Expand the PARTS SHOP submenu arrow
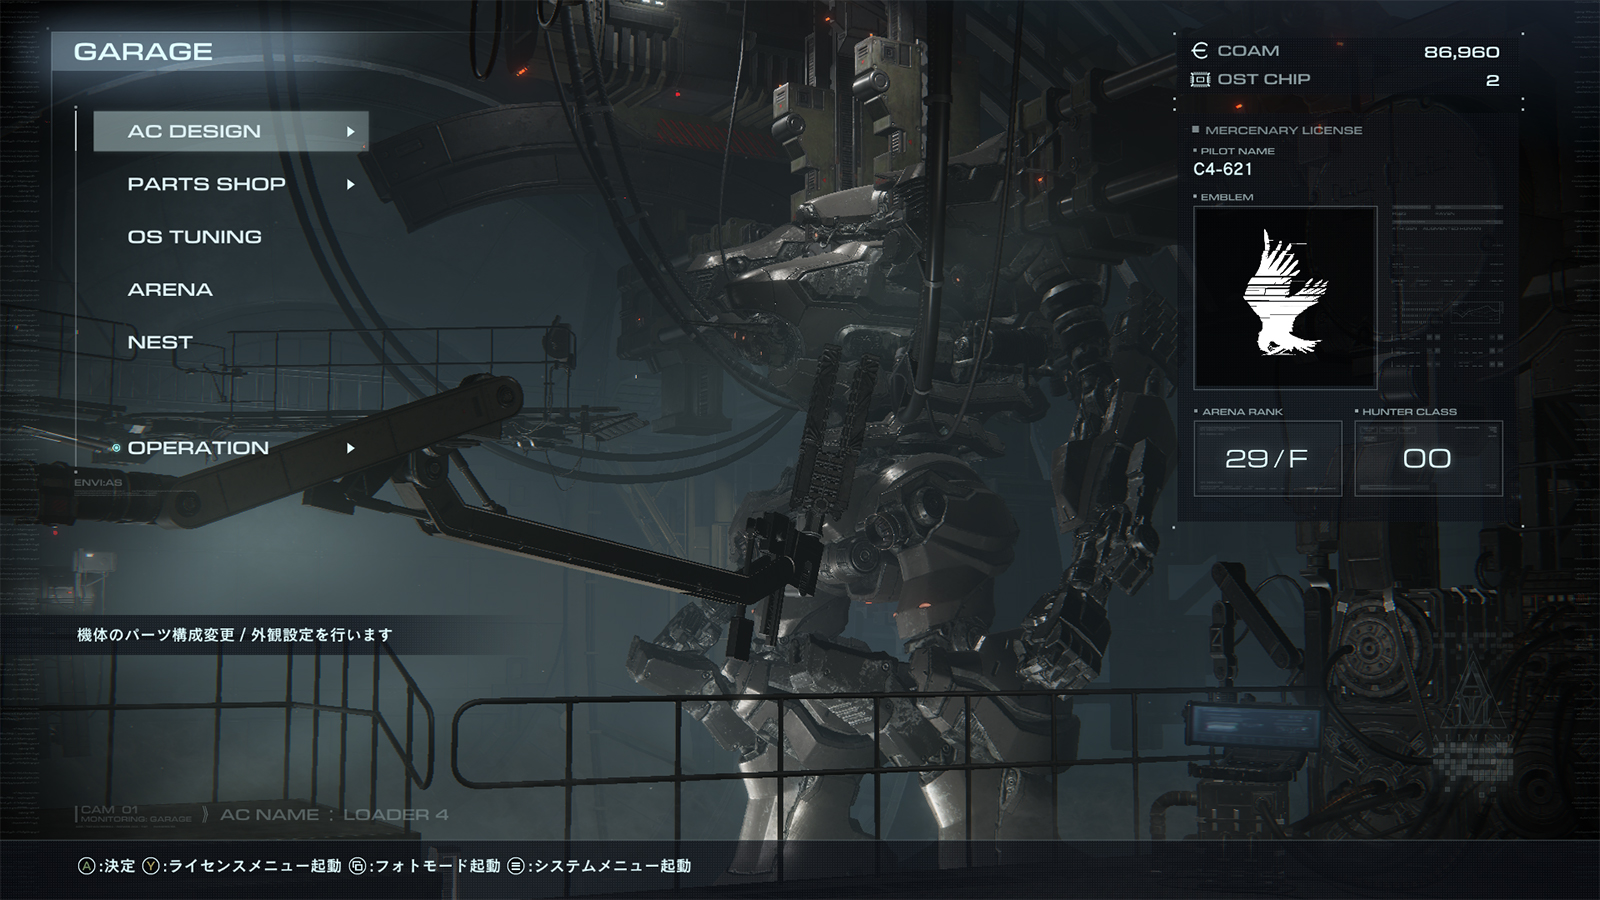Screen dimensions: 1600x900 tap(350, 184)
